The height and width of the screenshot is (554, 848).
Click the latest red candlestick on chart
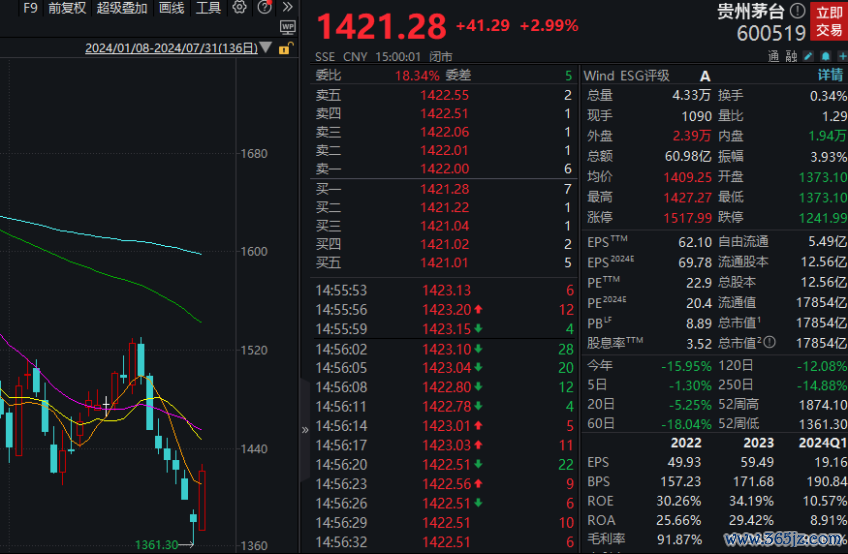pos(202,500)
